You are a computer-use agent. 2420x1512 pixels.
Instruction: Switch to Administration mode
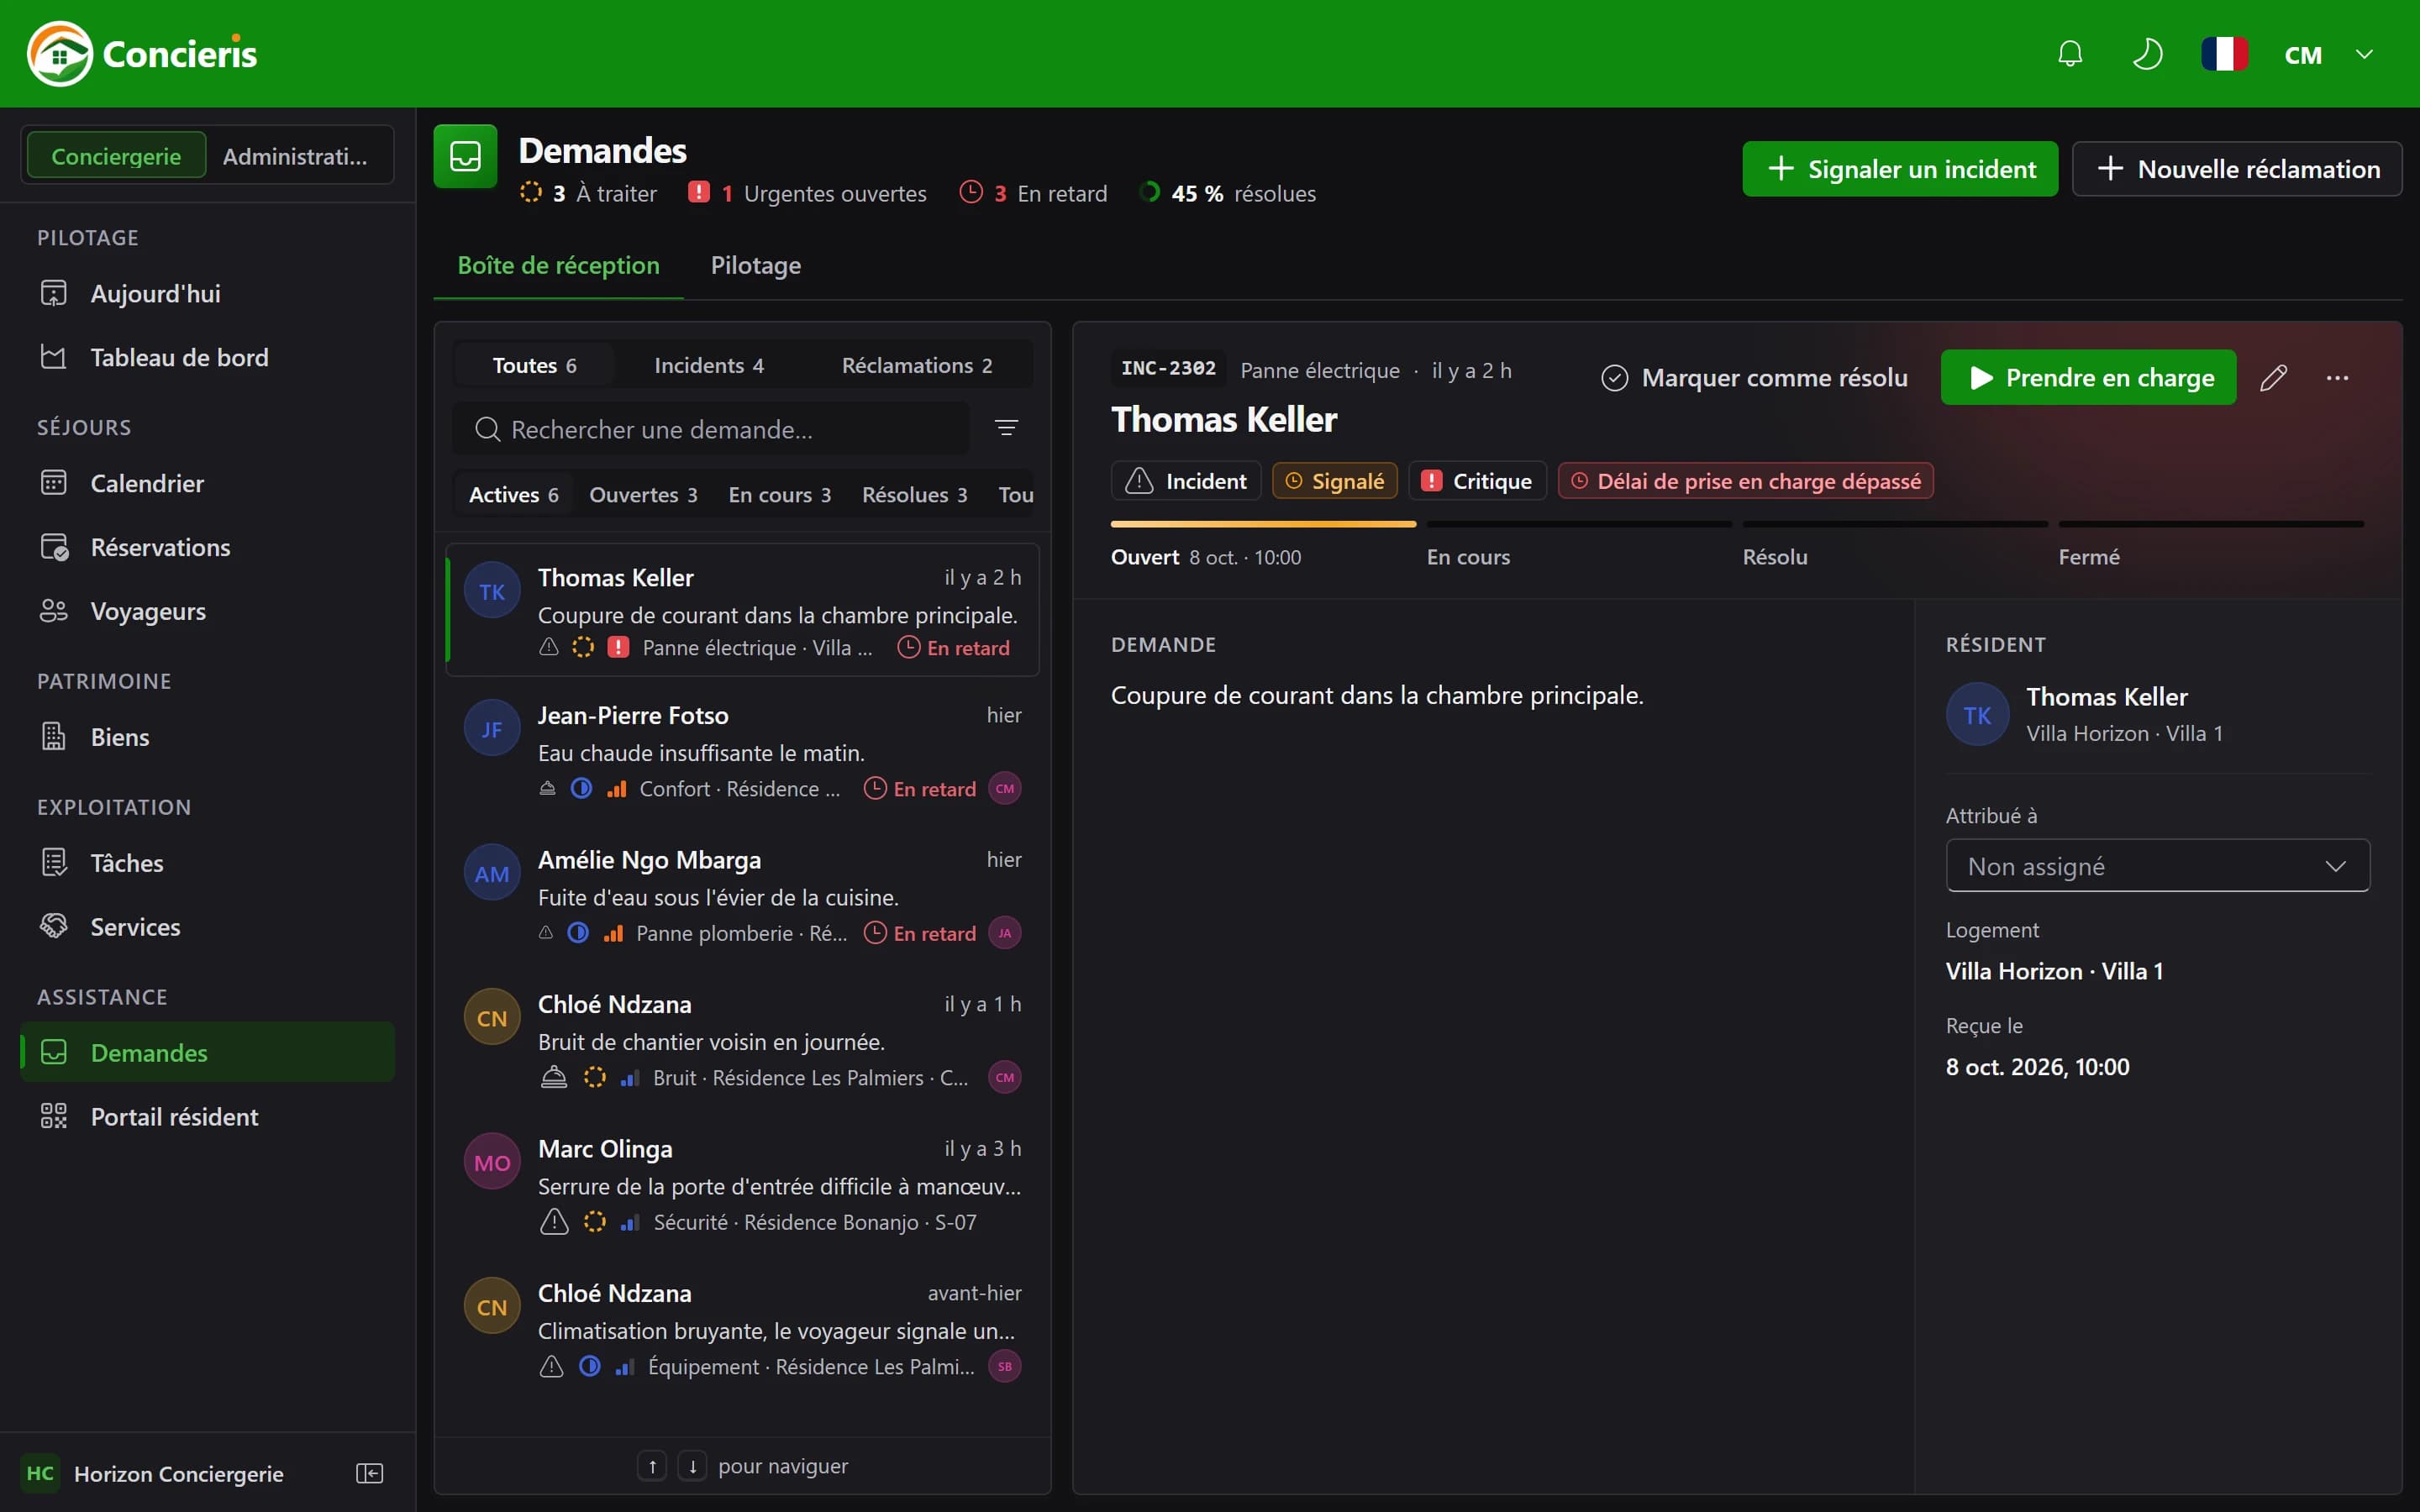point(297,156)
